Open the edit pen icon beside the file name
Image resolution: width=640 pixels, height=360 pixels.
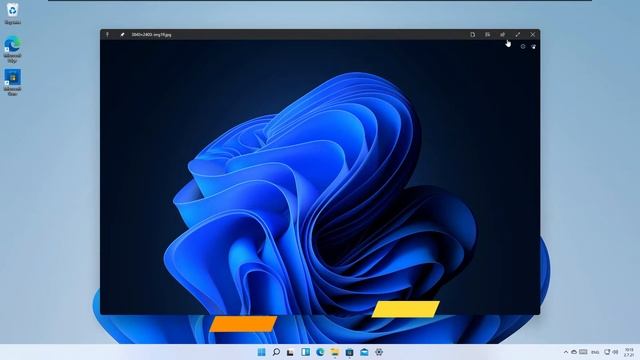122,35
